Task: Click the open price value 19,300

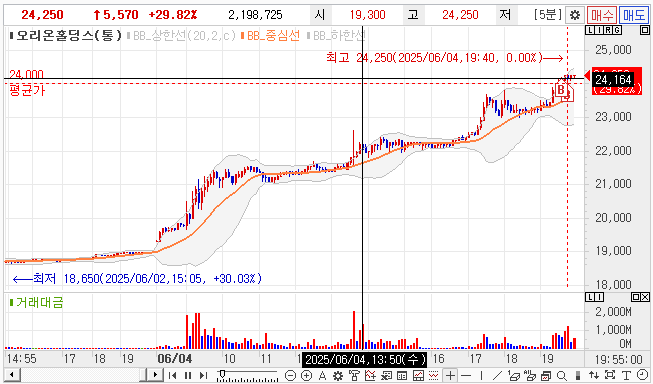Action: point(367,15)
